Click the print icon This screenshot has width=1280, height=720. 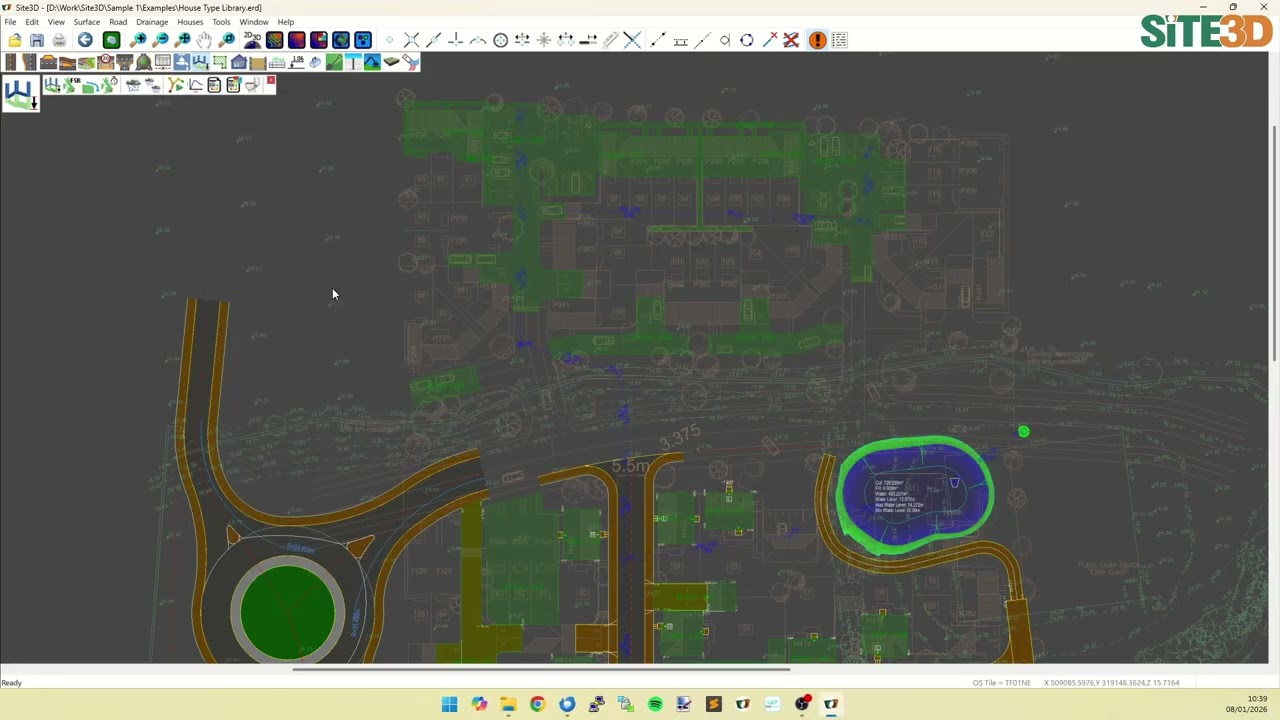59,40
